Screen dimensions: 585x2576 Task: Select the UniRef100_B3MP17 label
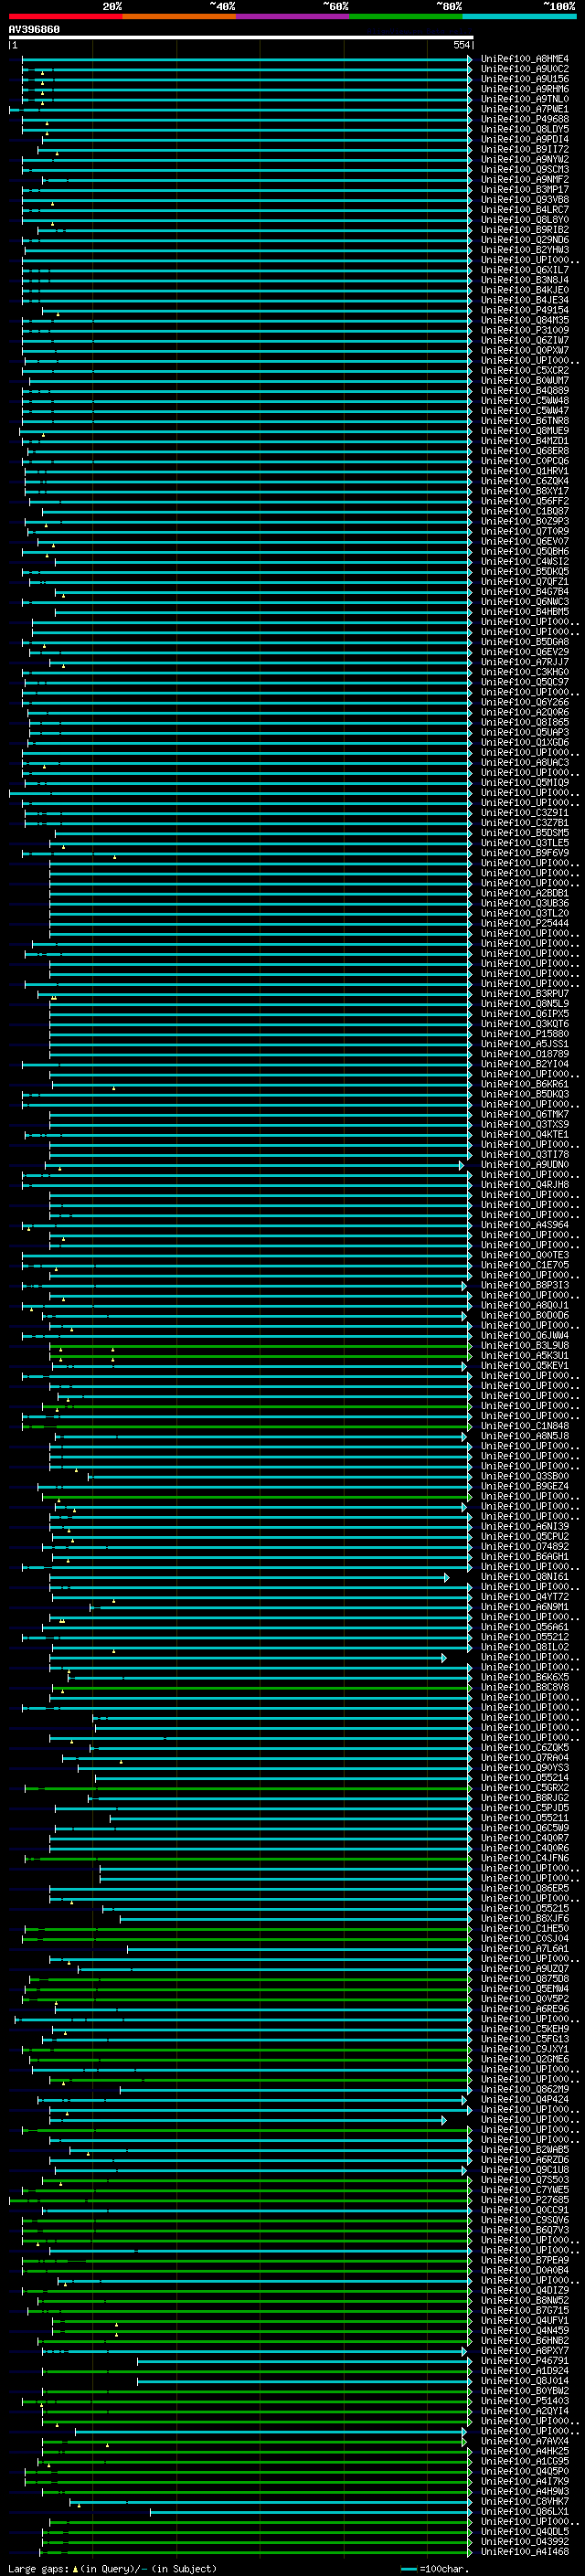(525, 189)
